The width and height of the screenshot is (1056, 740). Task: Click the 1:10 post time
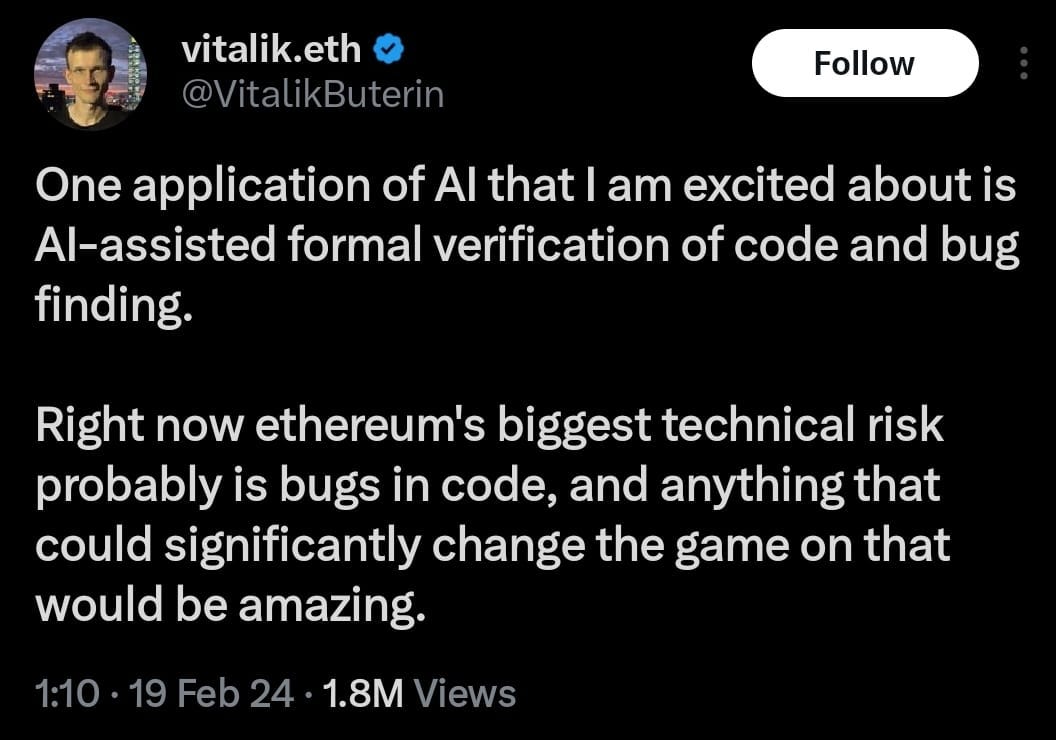point(65,692)
